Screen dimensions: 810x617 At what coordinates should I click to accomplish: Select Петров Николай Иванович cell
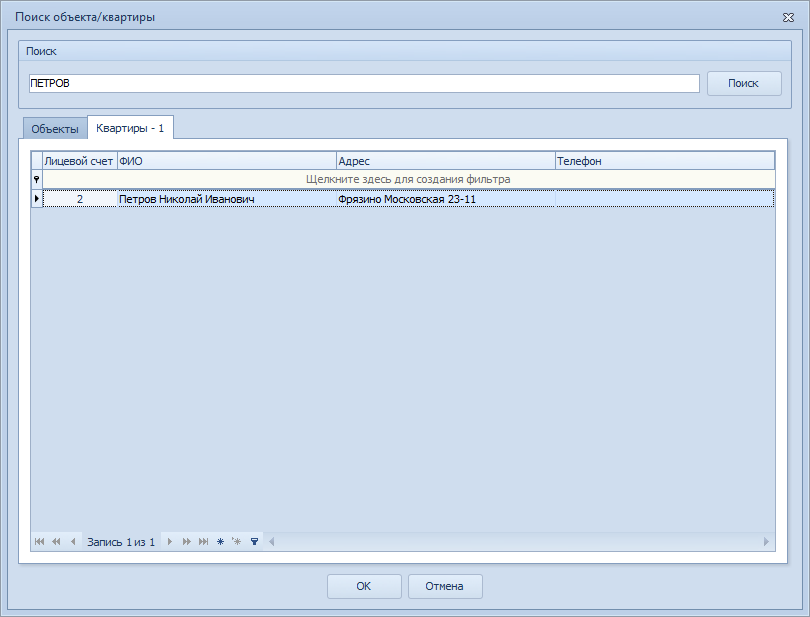pos(227,199)
